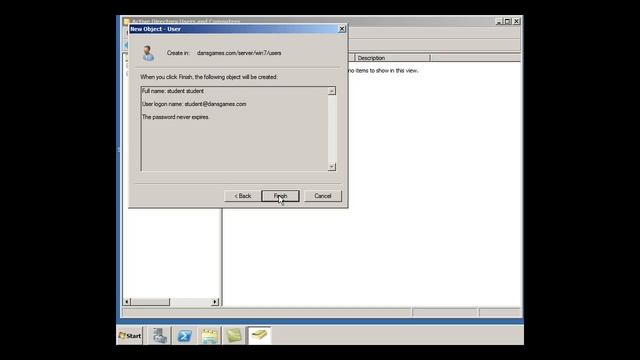
Task: Click the 'no items to show in this view' text
Action: pyautogui.click(x=383, y=71)
